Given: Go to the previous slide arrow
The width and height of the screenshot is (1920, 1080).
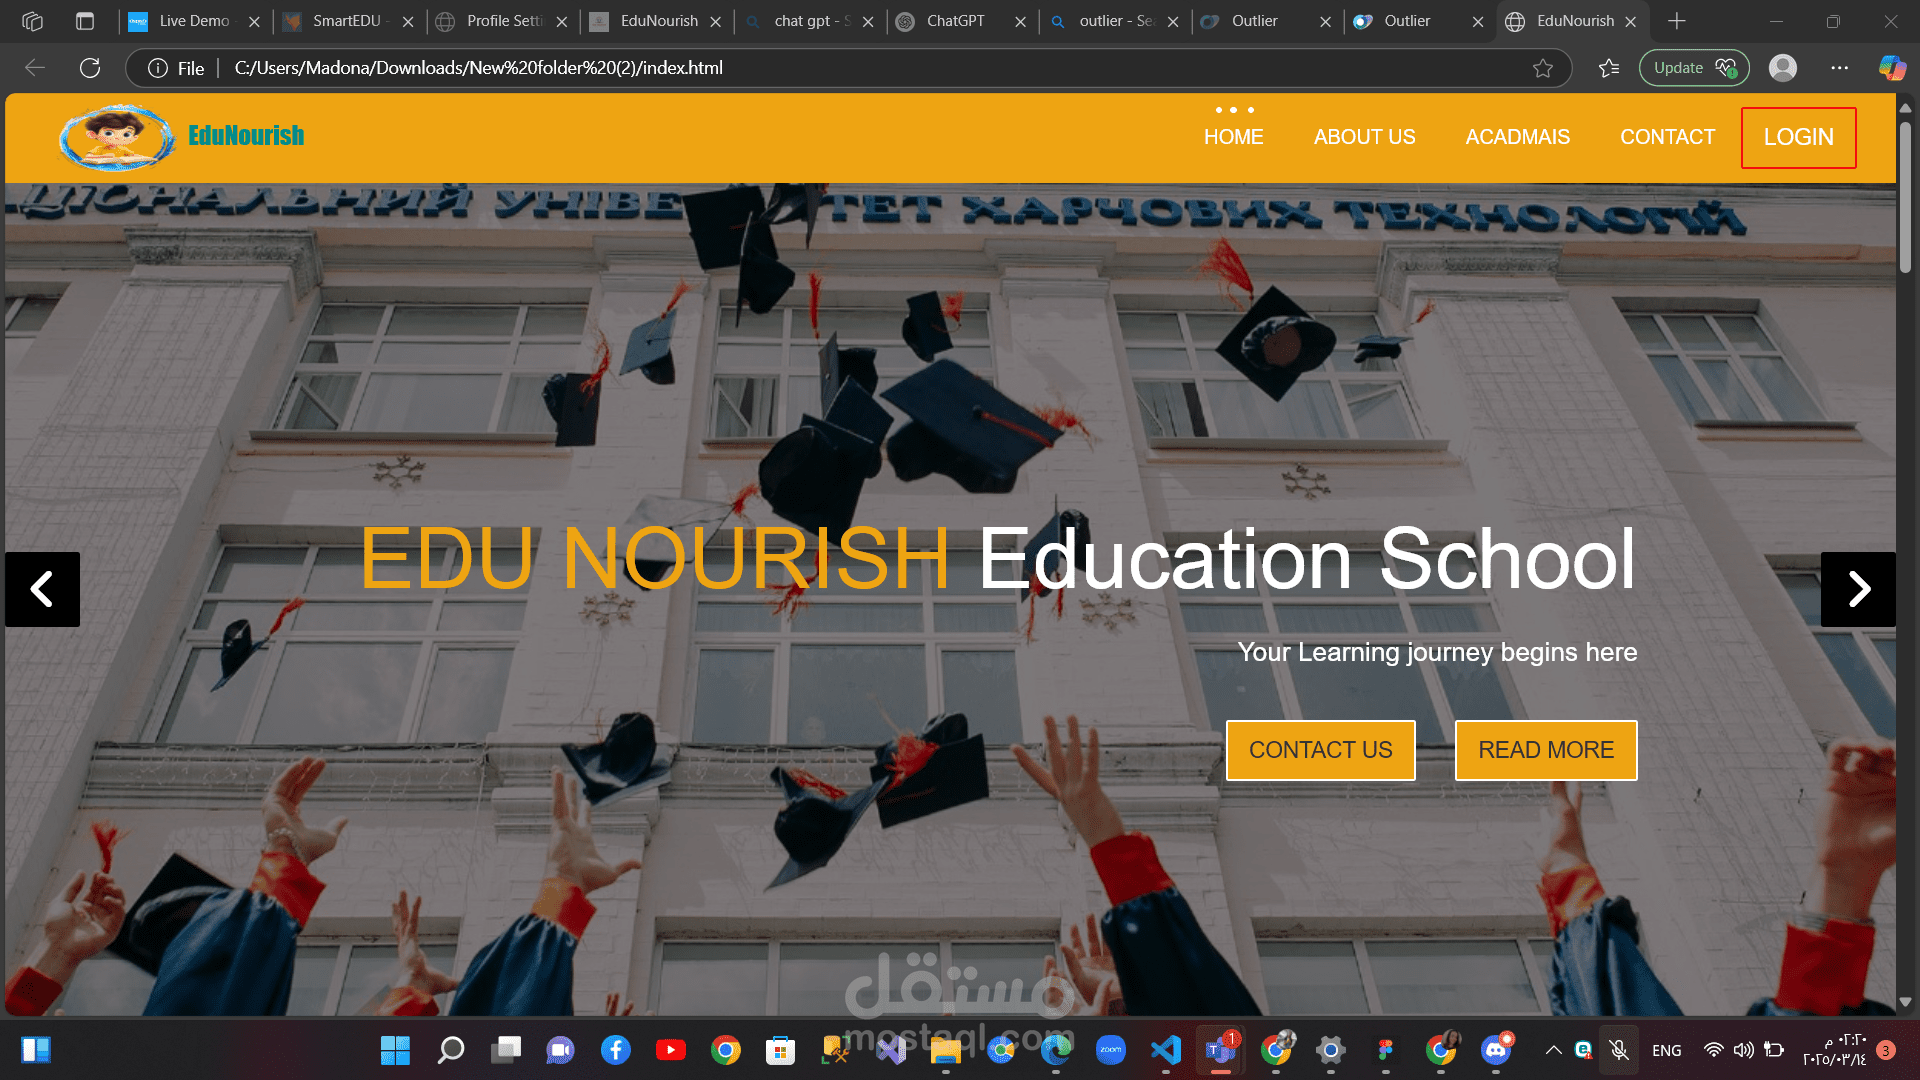Looking at the screenshot, I should click(x=42, y=589).
